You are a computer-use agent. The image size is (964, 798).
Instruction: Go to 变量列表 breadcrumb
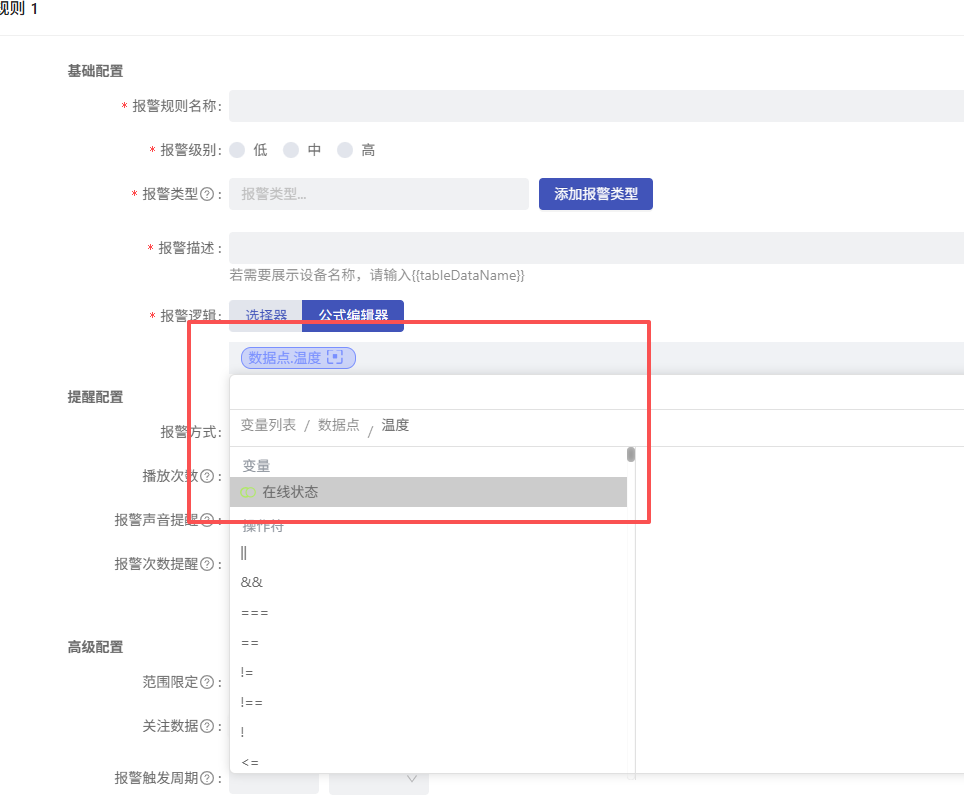268,425
